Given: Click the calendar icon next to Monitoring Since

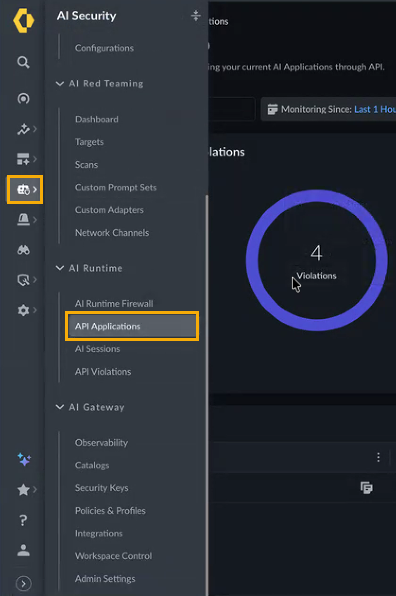Looking at the screenshot, I should tap(272, 109).
